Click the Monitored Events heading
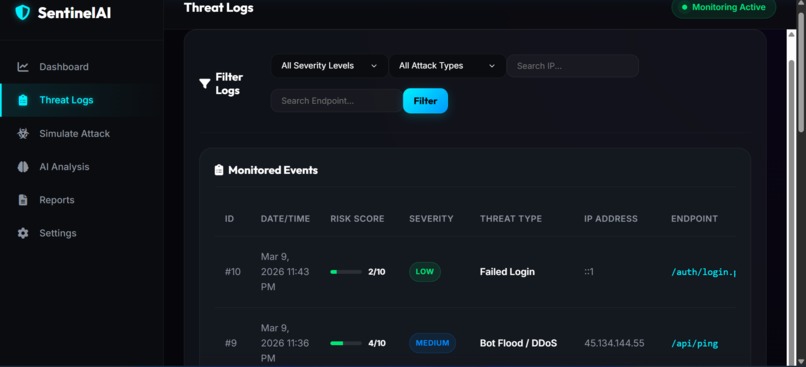The height and width of the screenshot is (367, 806). point(273,170)
